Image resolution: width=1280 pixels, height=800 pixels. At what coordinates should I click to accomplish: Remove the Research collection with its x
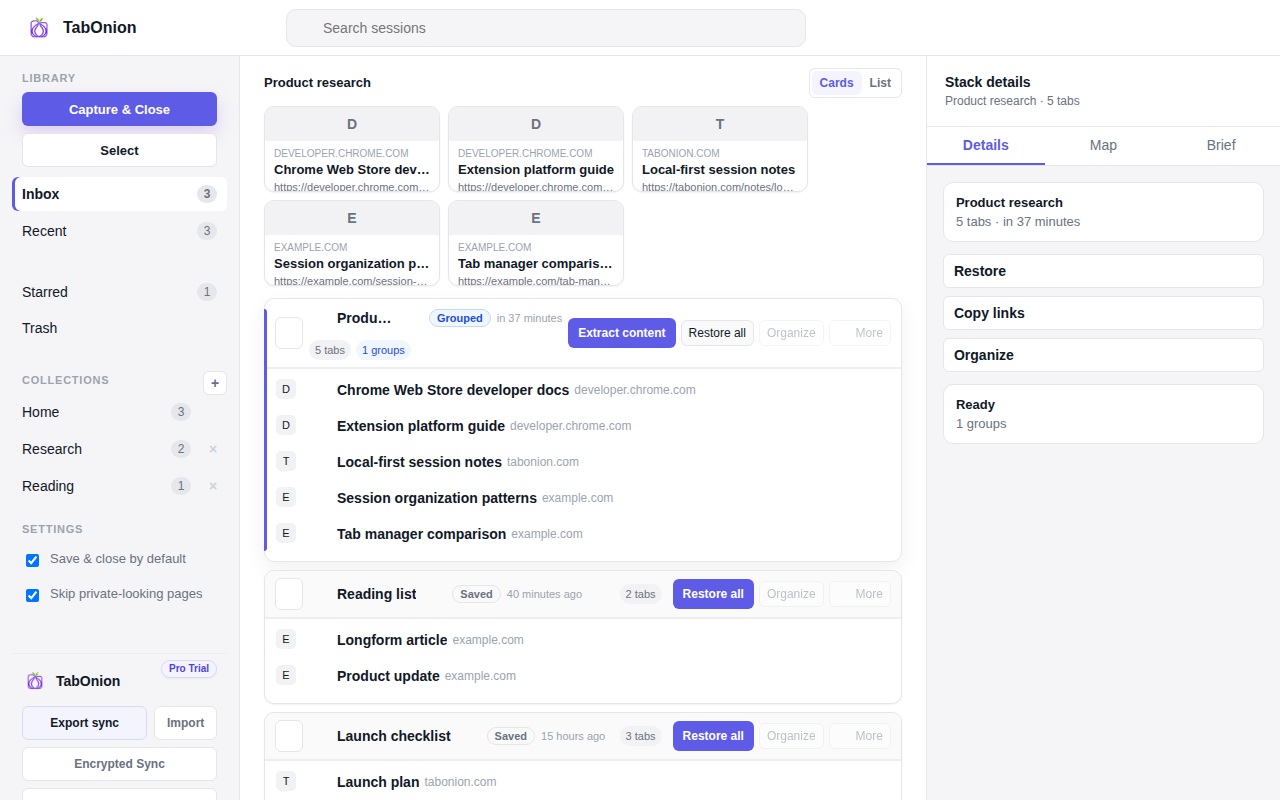[x=213, y=450]
